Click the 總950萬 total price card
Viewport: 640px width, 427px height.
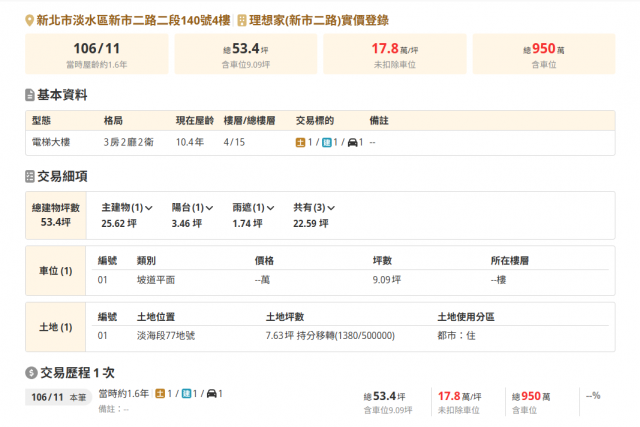click(x=544, y=54)
